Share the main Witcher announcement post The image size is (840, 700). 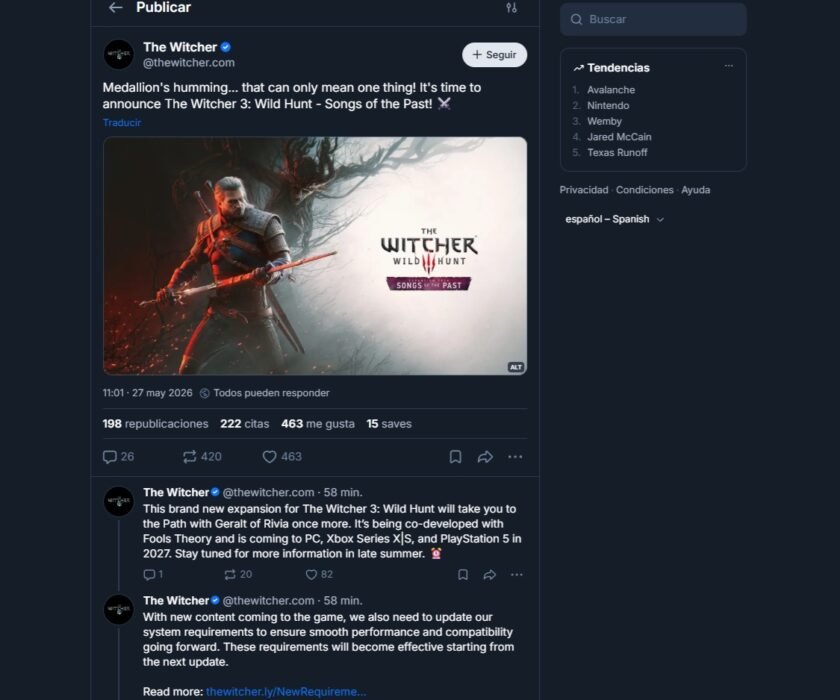(485, 457)
